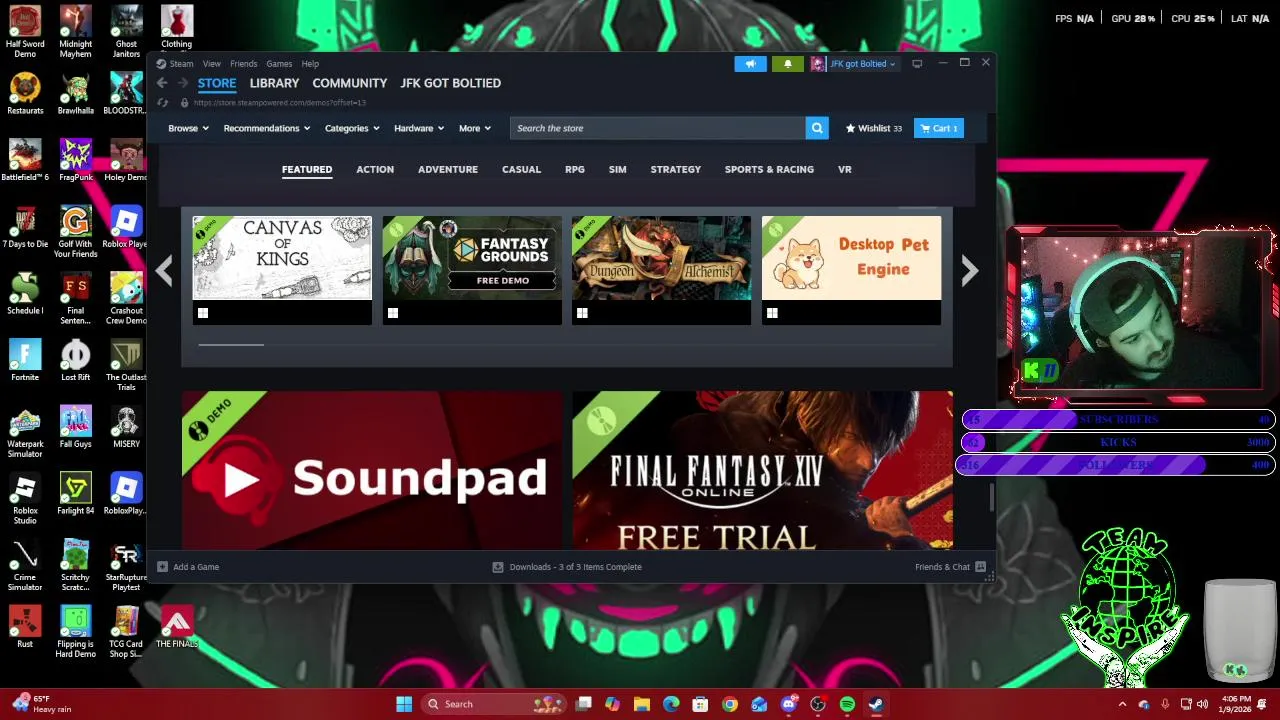Select the Lost Rift desktop shortcut
The height and width of the screenshot is (720, 1280).
pyautogui.click(x=75, y=361)
